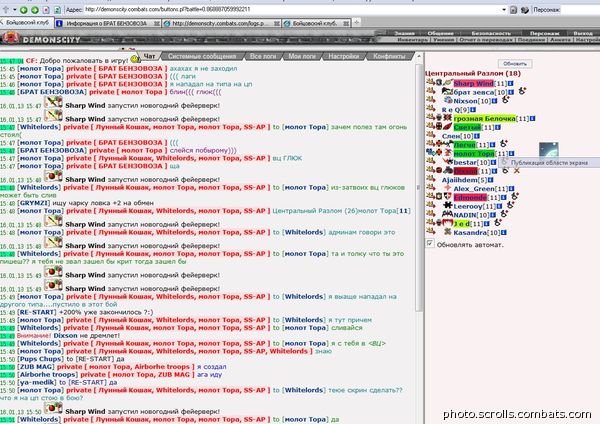Open new browser tab button
Viewport: 600px width, 424px height.
356,23
